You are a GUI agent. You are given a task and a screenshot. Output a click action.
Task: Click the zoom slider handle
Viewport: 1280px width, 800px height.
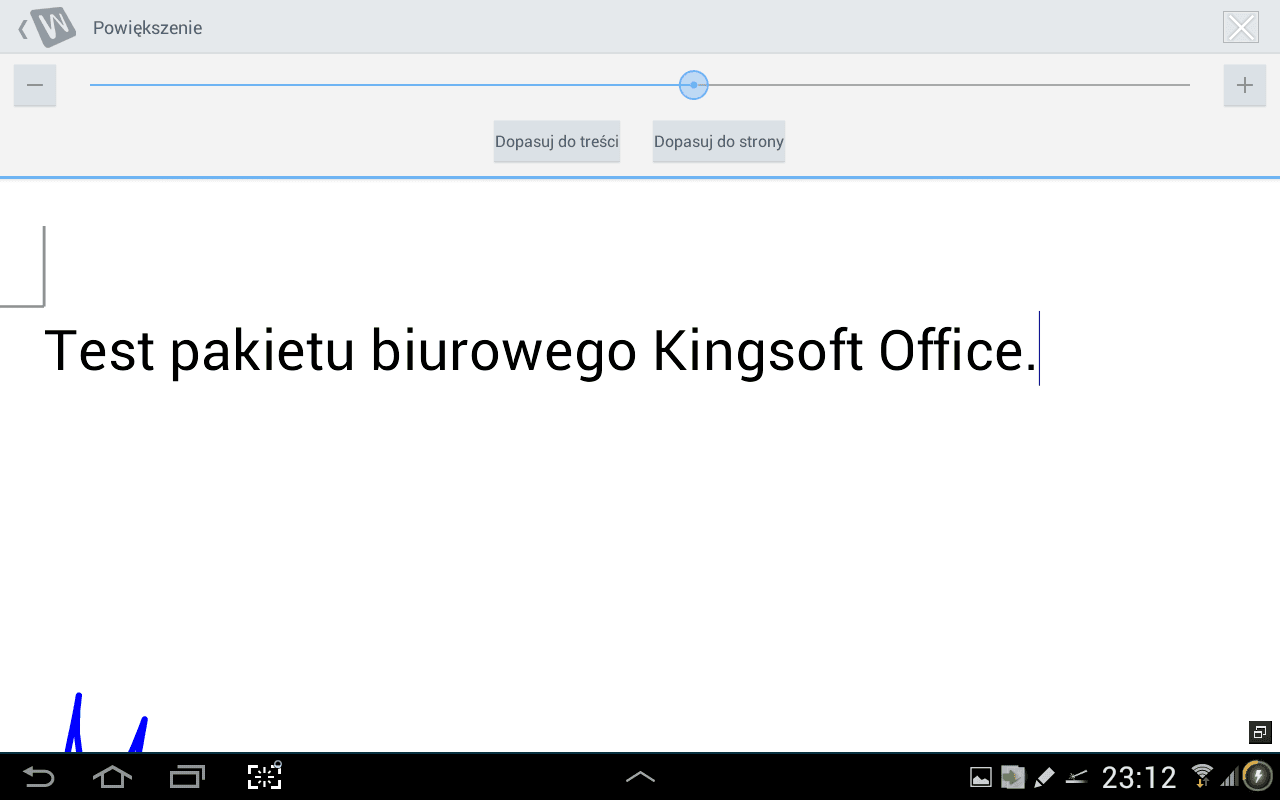tap(693, 85)
